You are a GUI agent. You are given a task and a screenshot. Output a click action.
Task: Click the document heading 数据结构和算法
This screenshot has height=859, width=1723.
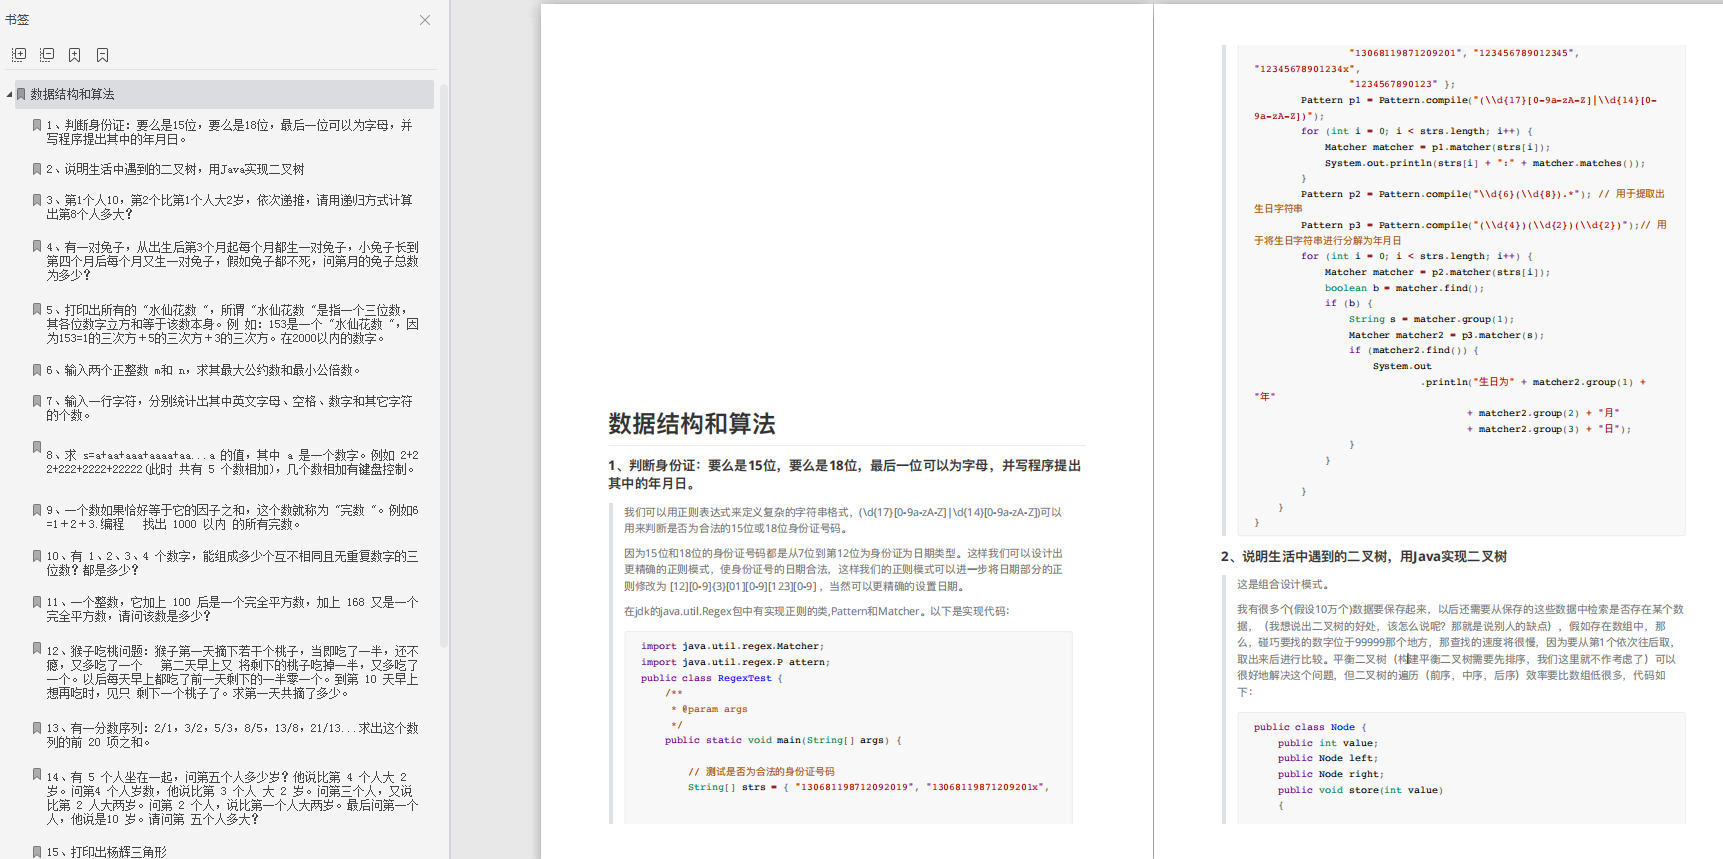tap(692, 424)
